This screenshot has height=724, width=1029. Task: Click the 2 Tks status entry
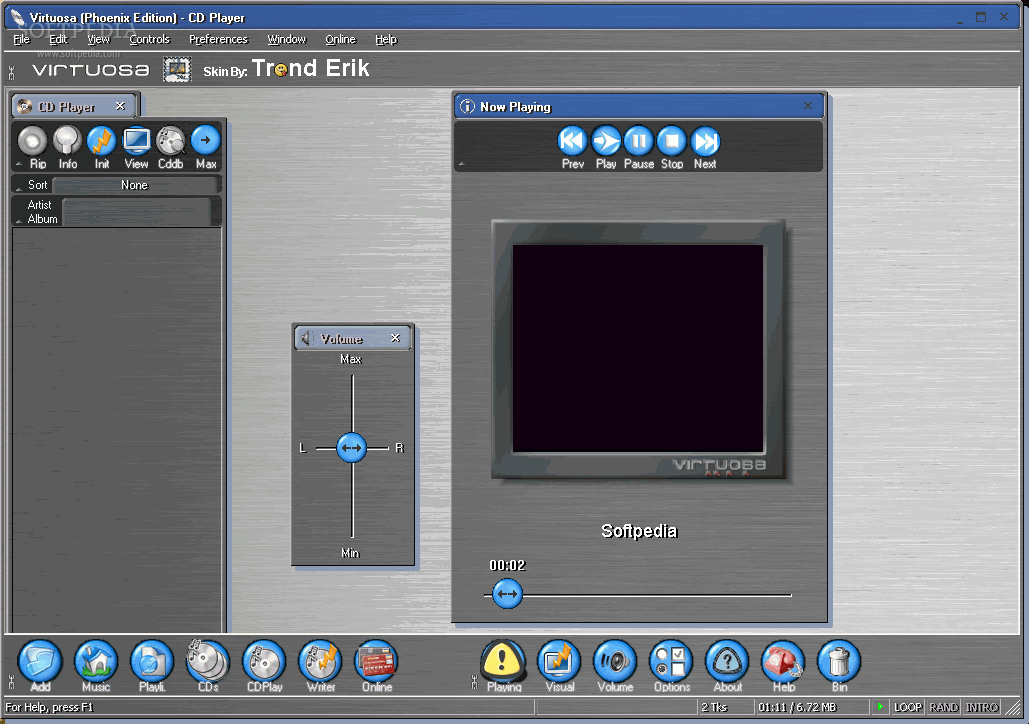(714, 707)
